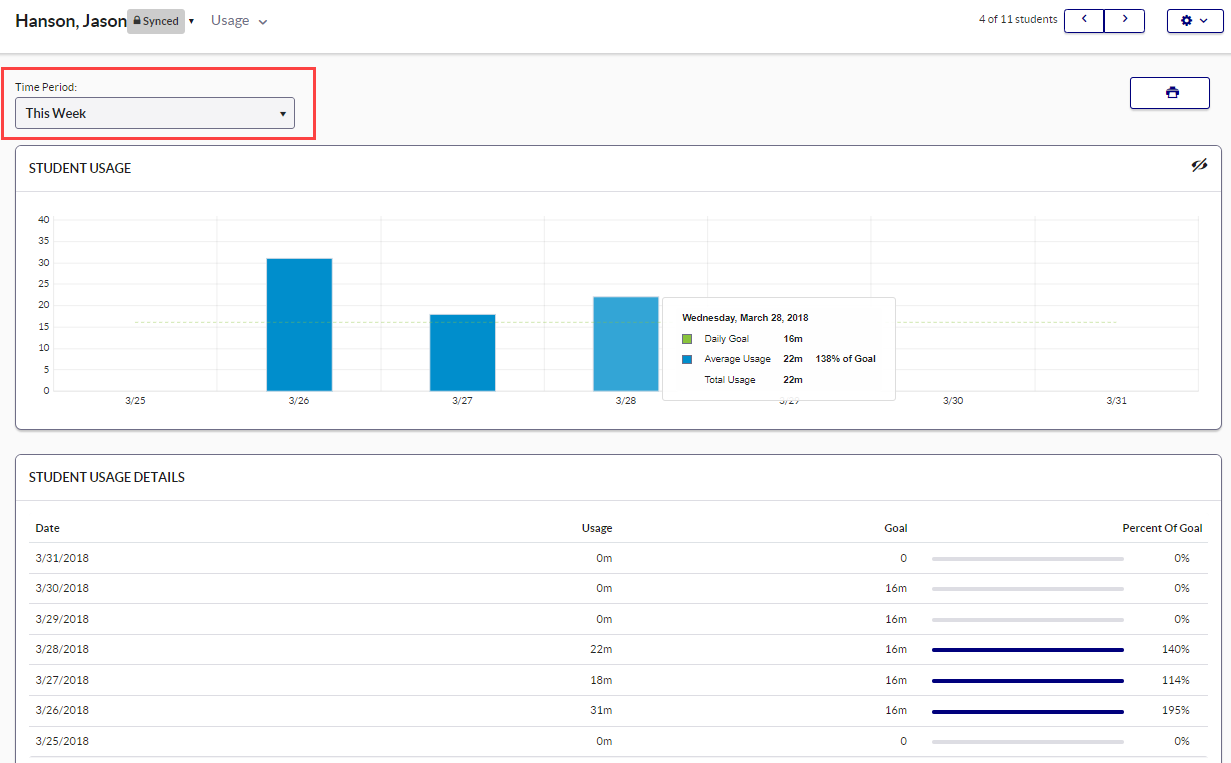Hide the Student Usage chart panel

[x=1199, y=166]
